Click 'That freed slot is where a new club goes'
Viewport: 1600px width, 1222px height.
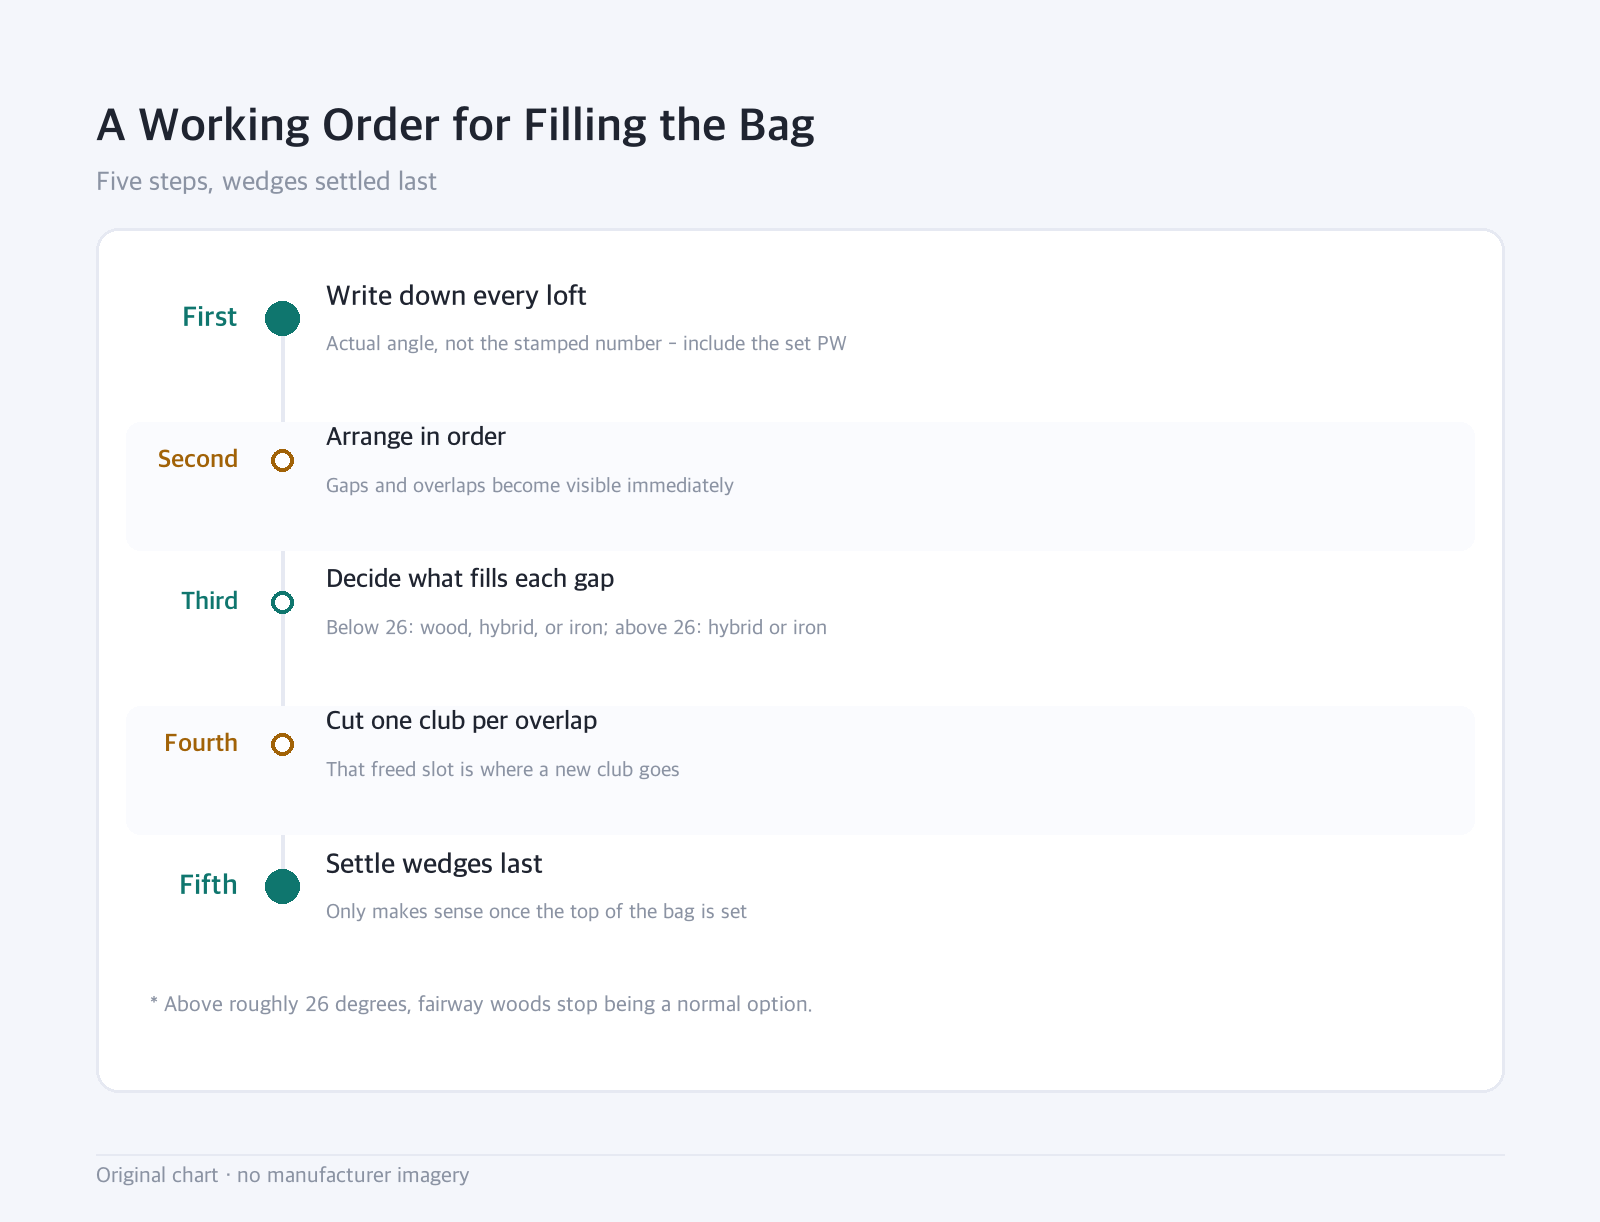(503, 770)
